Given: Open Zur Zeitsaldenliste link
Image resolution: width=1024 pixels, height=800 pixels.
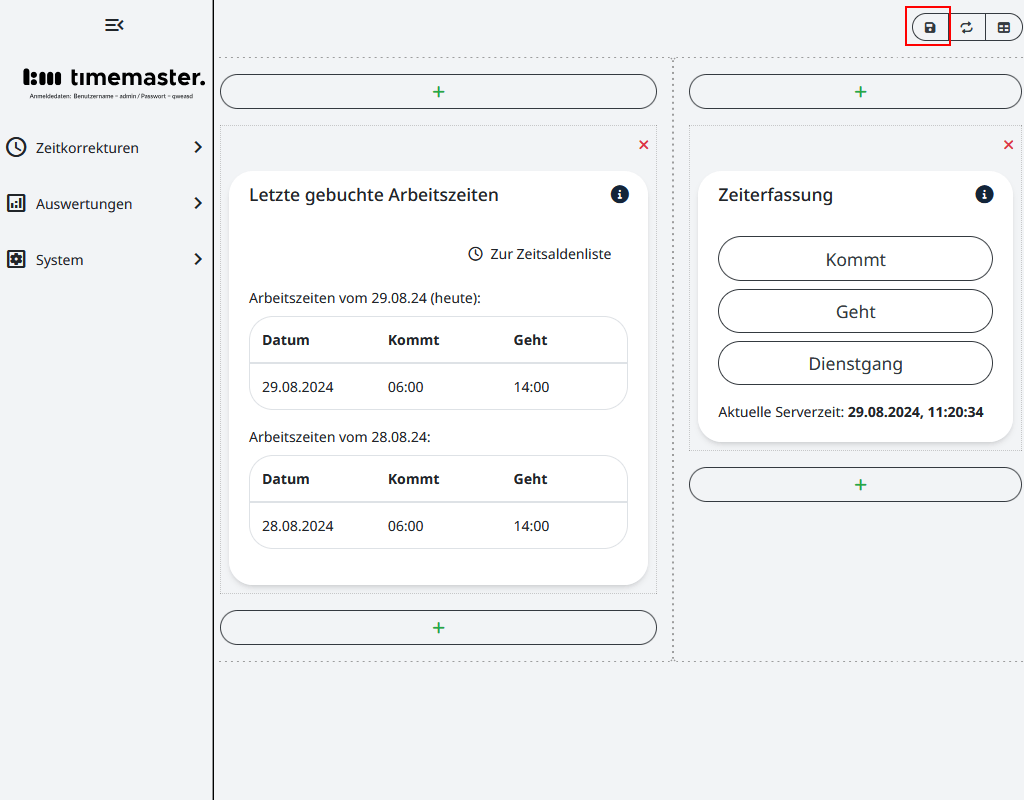Looking at the screenshot, I should 549,253.
